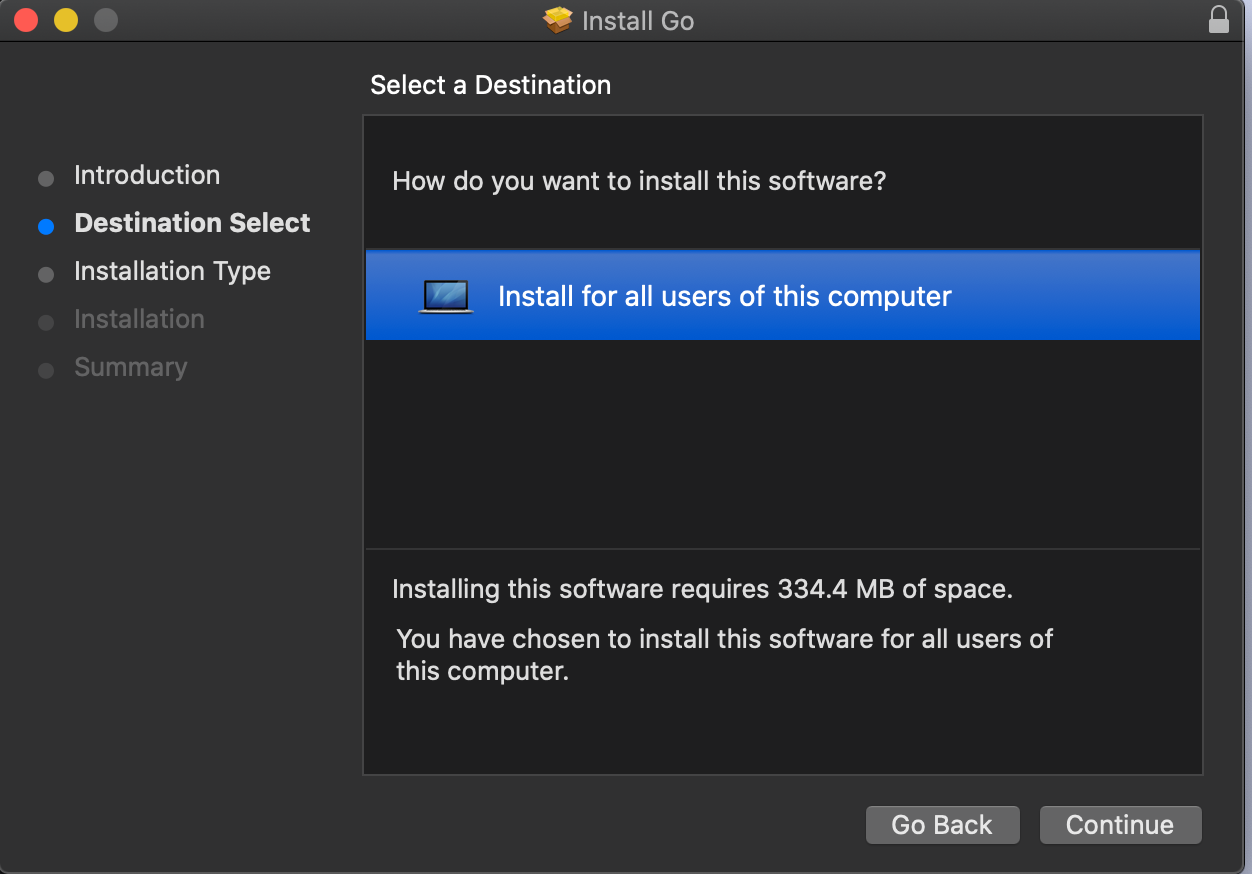Viewport: 1252px width, 874px height.
Task: Select Installation Type step in sidebar
Action: click(172, 271)
